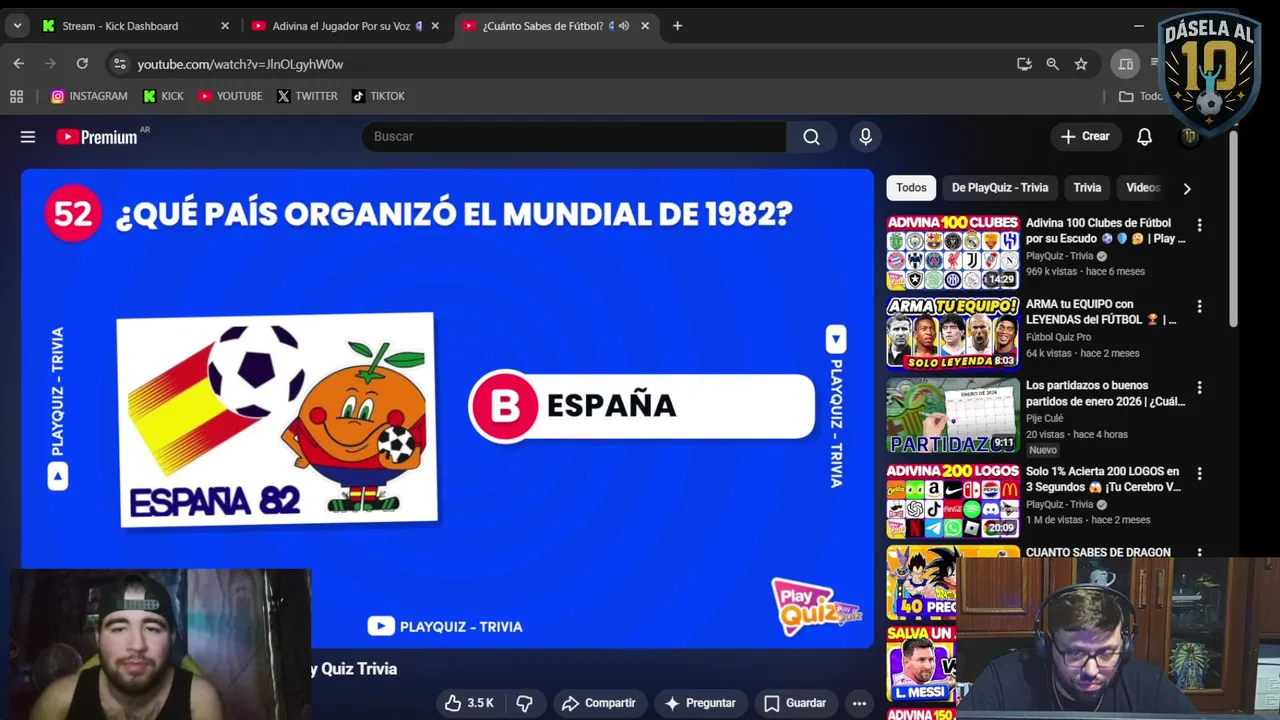
Task: Open zoom magnifier icon in address bar
Action: [x=1052, y=64]
